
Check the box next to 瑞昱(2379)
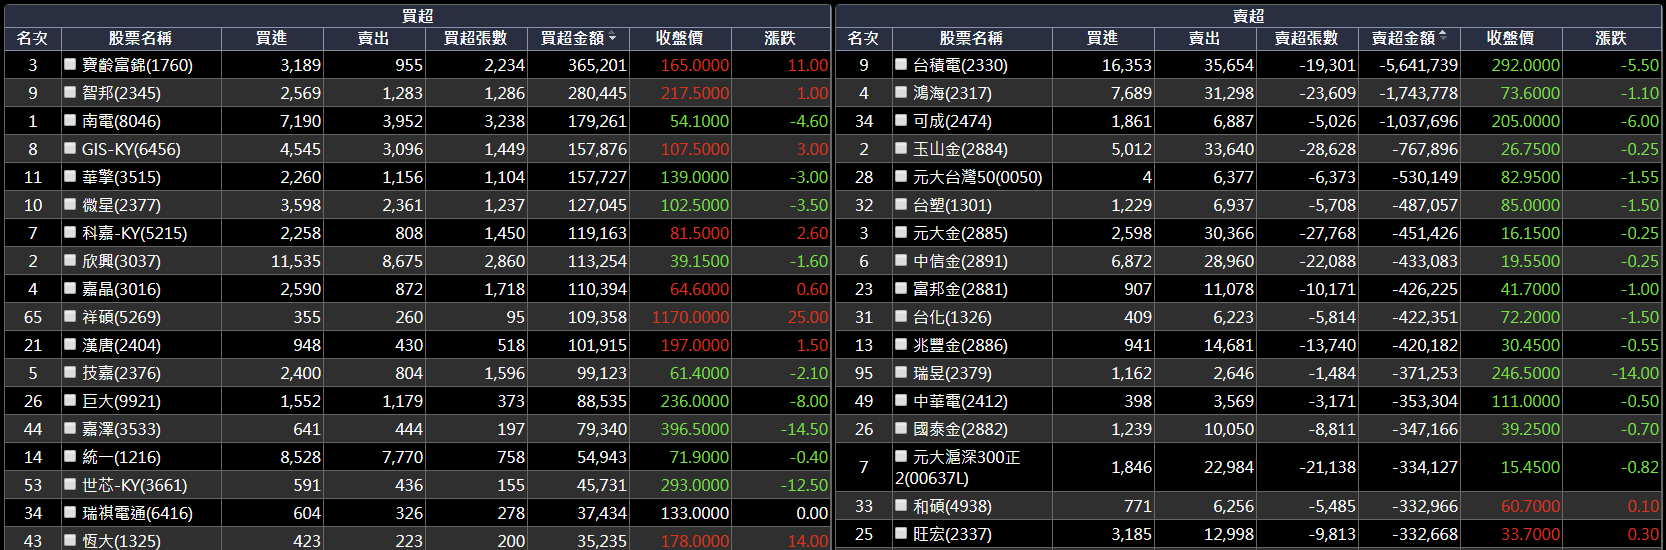pos(901,372)
